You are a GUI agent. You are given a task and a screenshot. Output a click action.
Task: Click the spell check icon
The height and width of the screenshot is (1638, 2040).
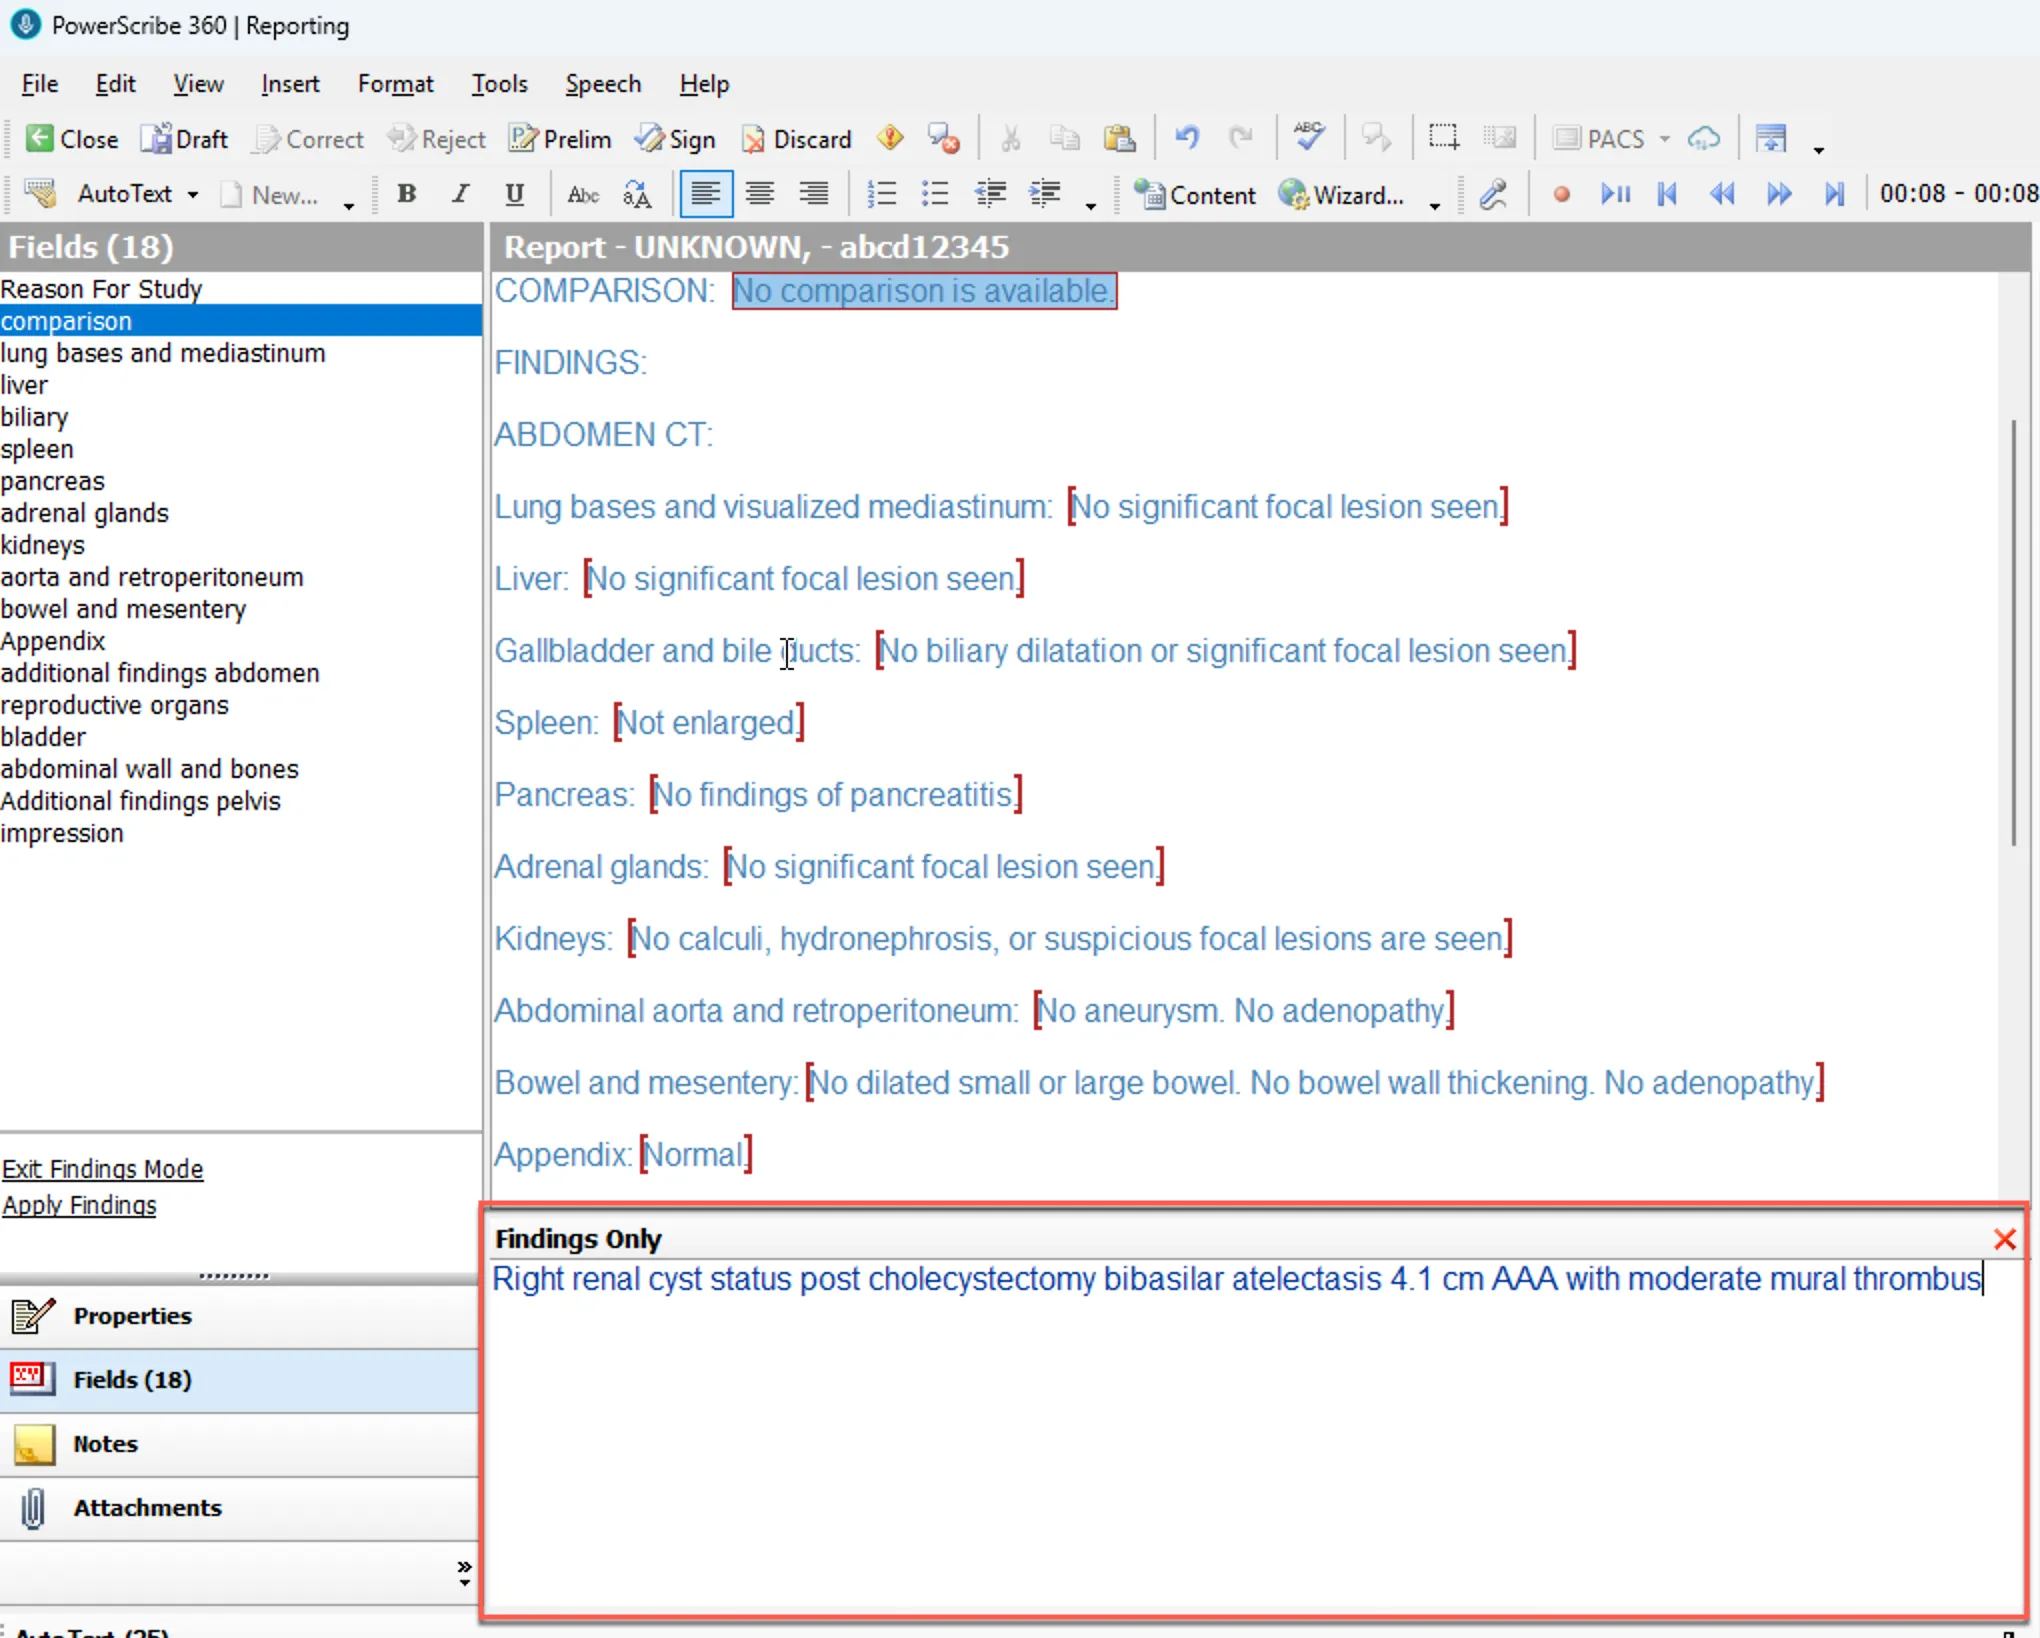click(1308, 137)
